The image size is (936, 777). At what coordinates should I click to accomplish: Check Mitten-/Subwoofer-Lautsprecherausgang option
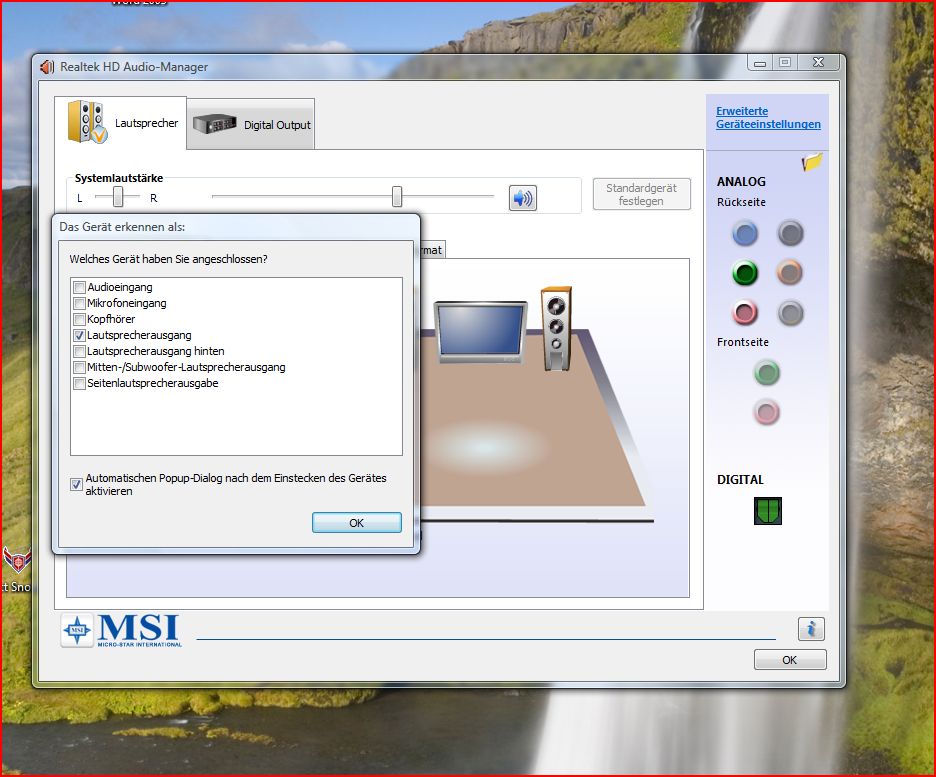[79, 367]
